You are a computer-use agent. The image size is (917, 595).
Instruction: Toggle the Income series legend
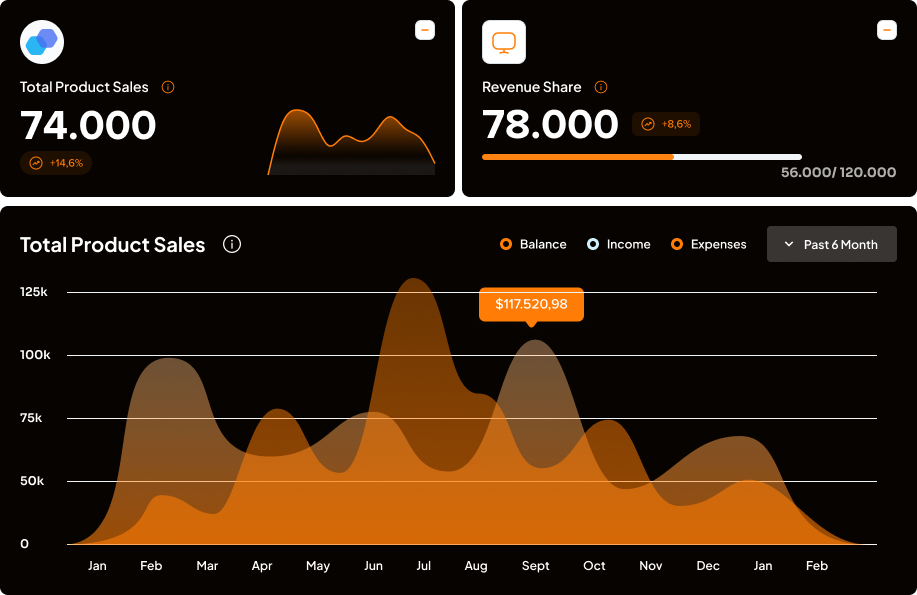coord(619,244)
